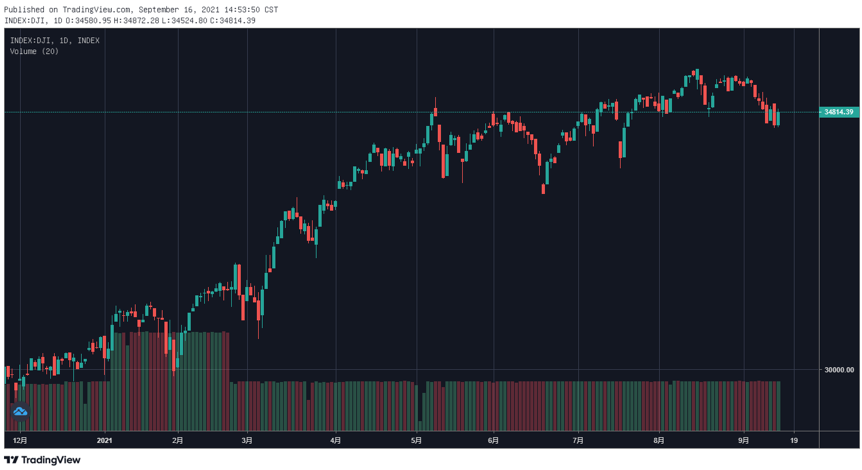The height and width of the screenshot is (470, 862).
Task: Click the 30000.00 price axis label
Action: (x=839, y=370)
